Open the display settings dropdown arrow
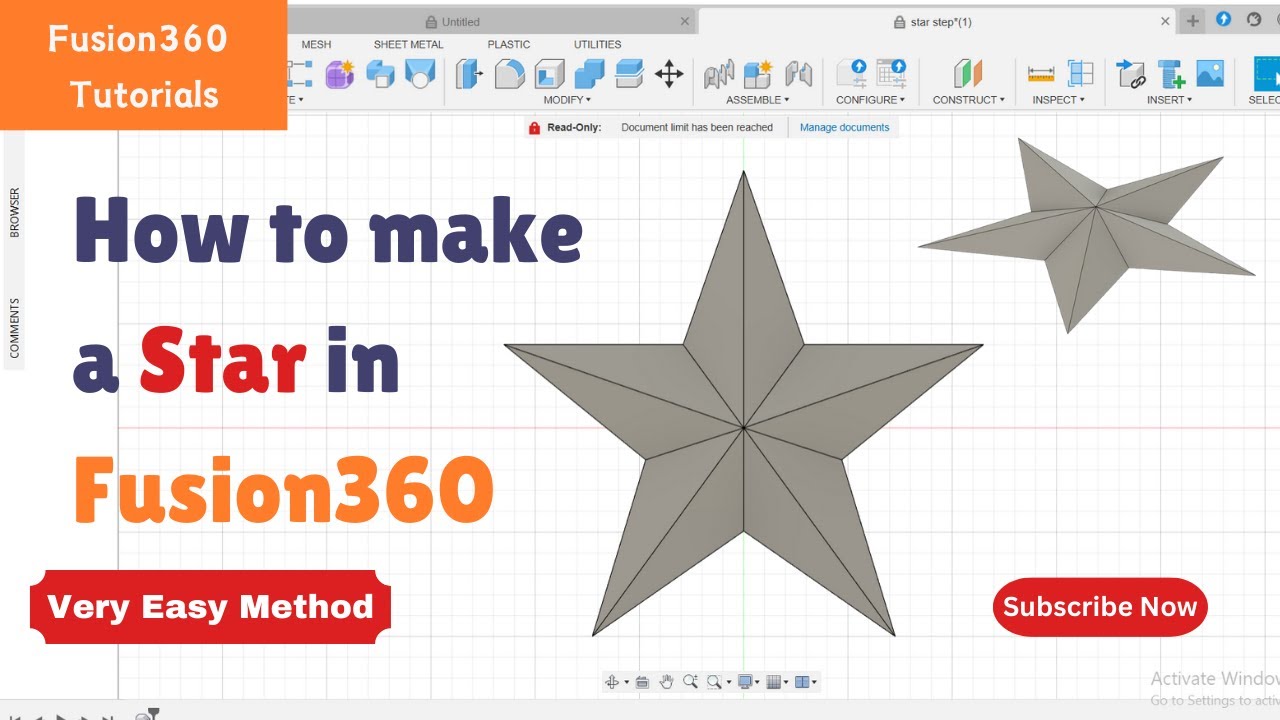The height and width of the screenshot is (720, 1280). (x=758, y=683)
